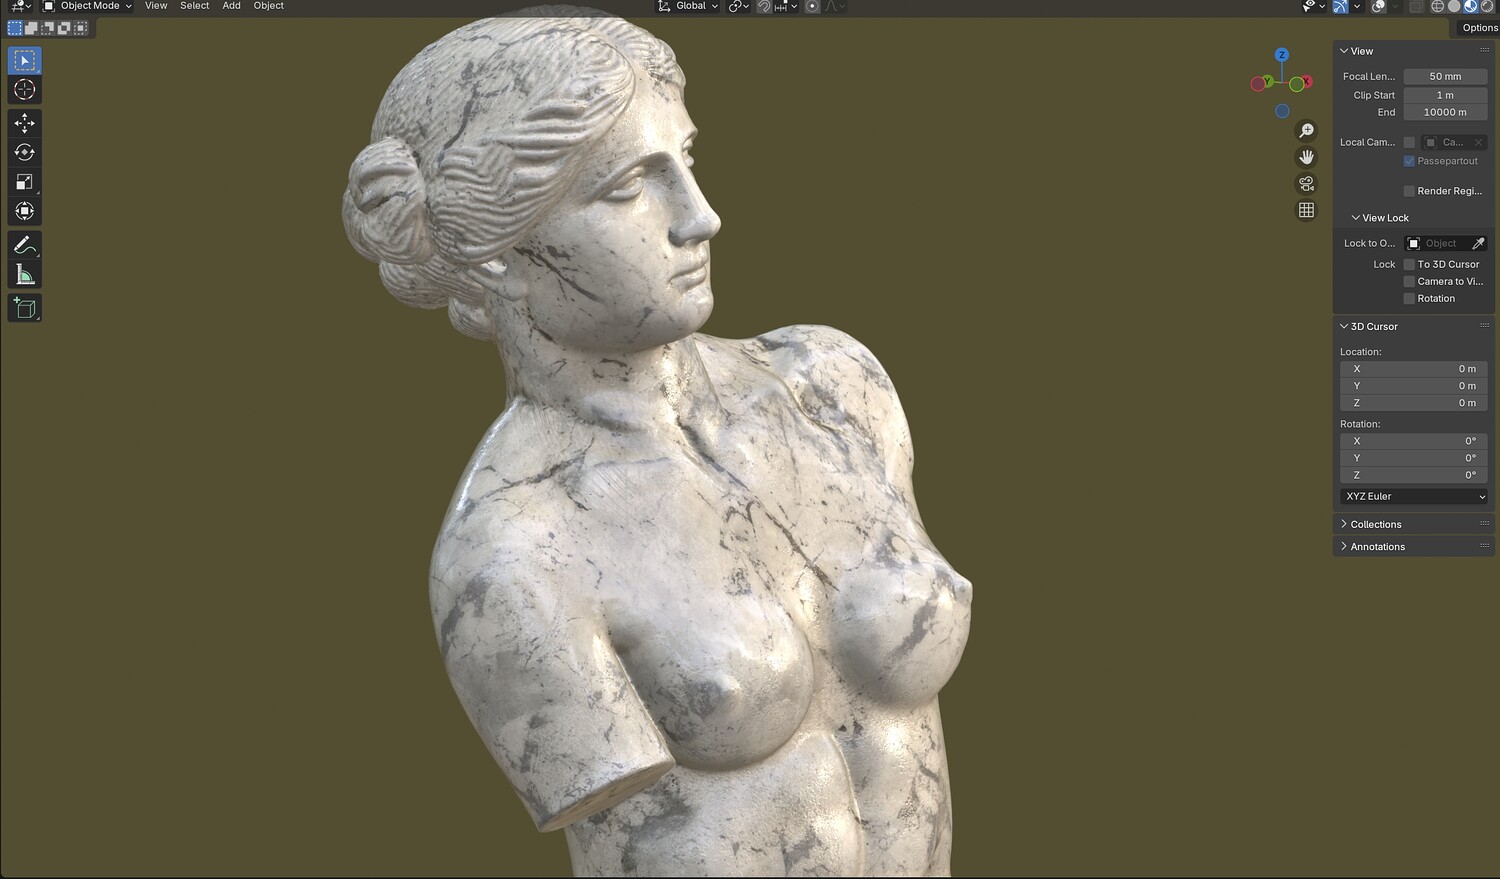Viewport: 1500px width, 879px height.
Task: Click the clip End 10000 m field
Action: (x=1445, y=112)
